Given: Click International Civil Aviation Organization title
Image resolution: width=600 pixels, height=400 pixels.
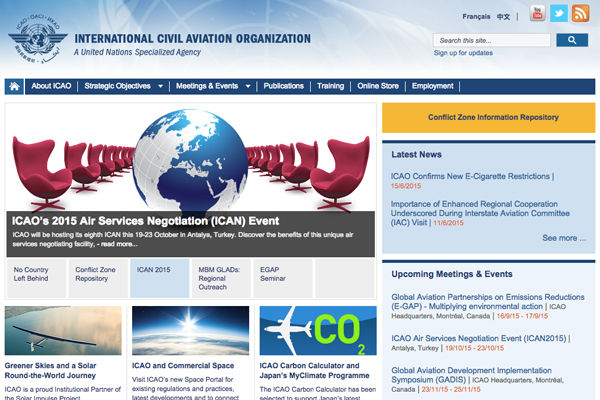Looking at the screenshot, I should [x=192, y=39].
